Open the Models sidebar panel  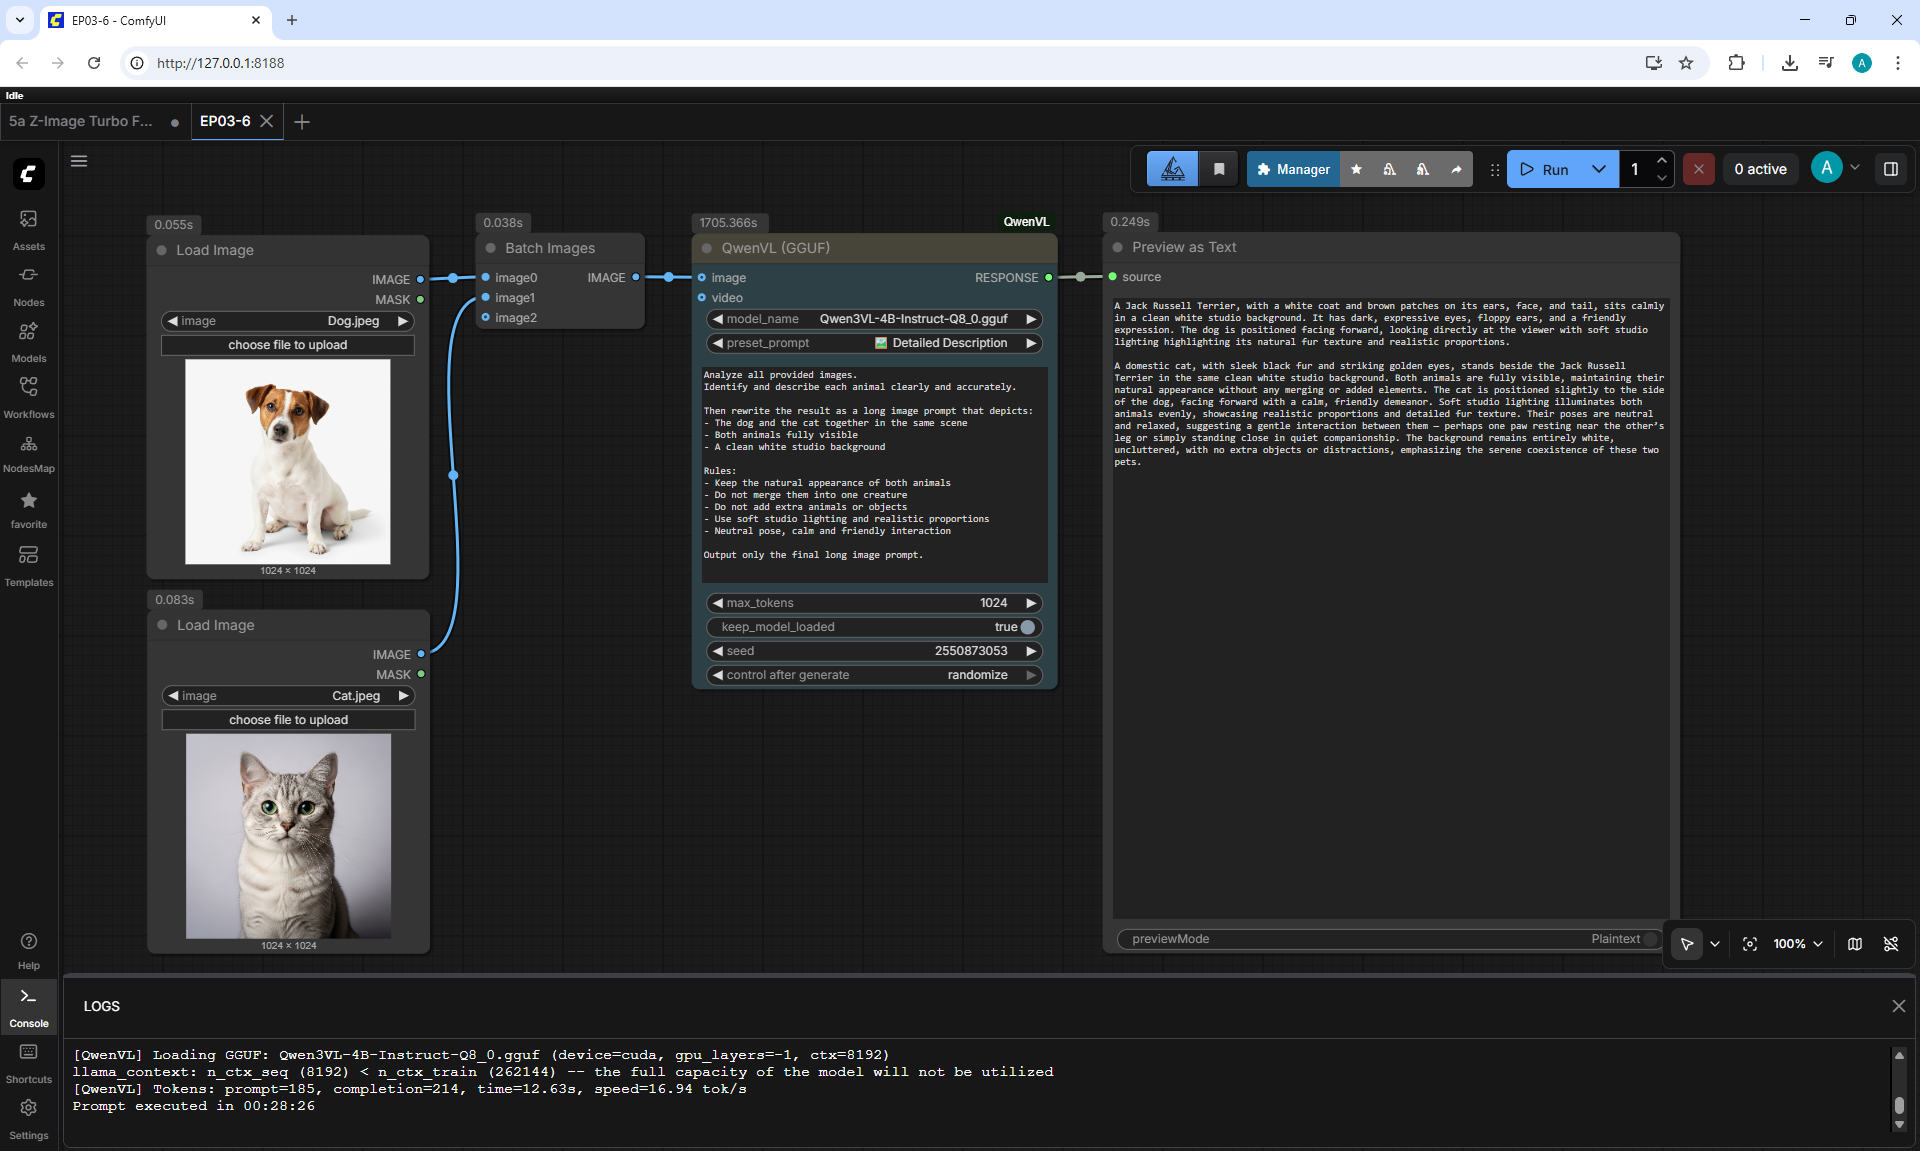(28, 342)
